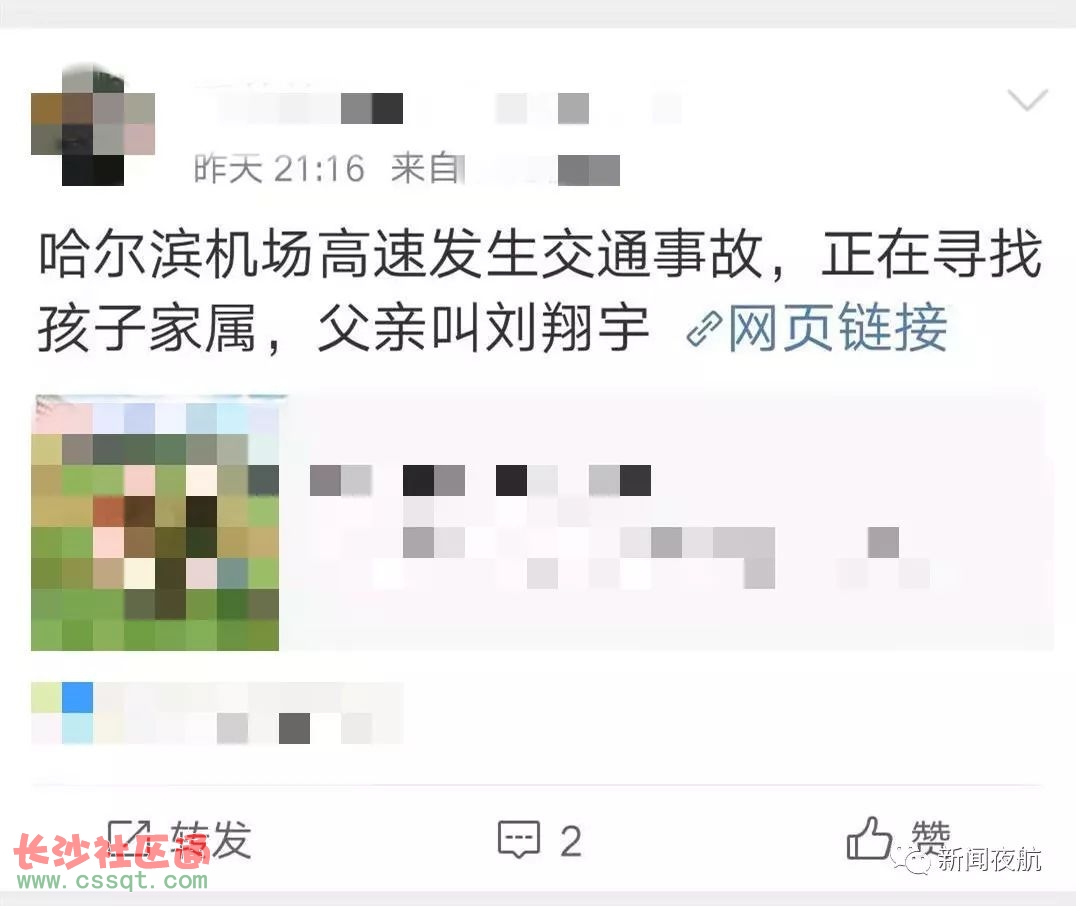Open the pixelated green link card thumbnail
1076x906 pixels.
[x=155, y=523]
